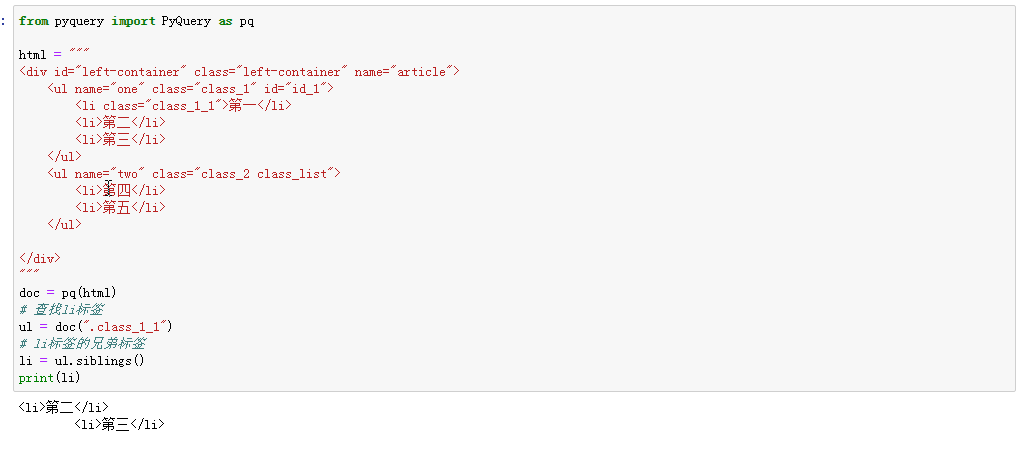Click the <li>第五</li> code line
Image resolution: width=1016 pixels, height=455 pixels.
coord(120,208)
